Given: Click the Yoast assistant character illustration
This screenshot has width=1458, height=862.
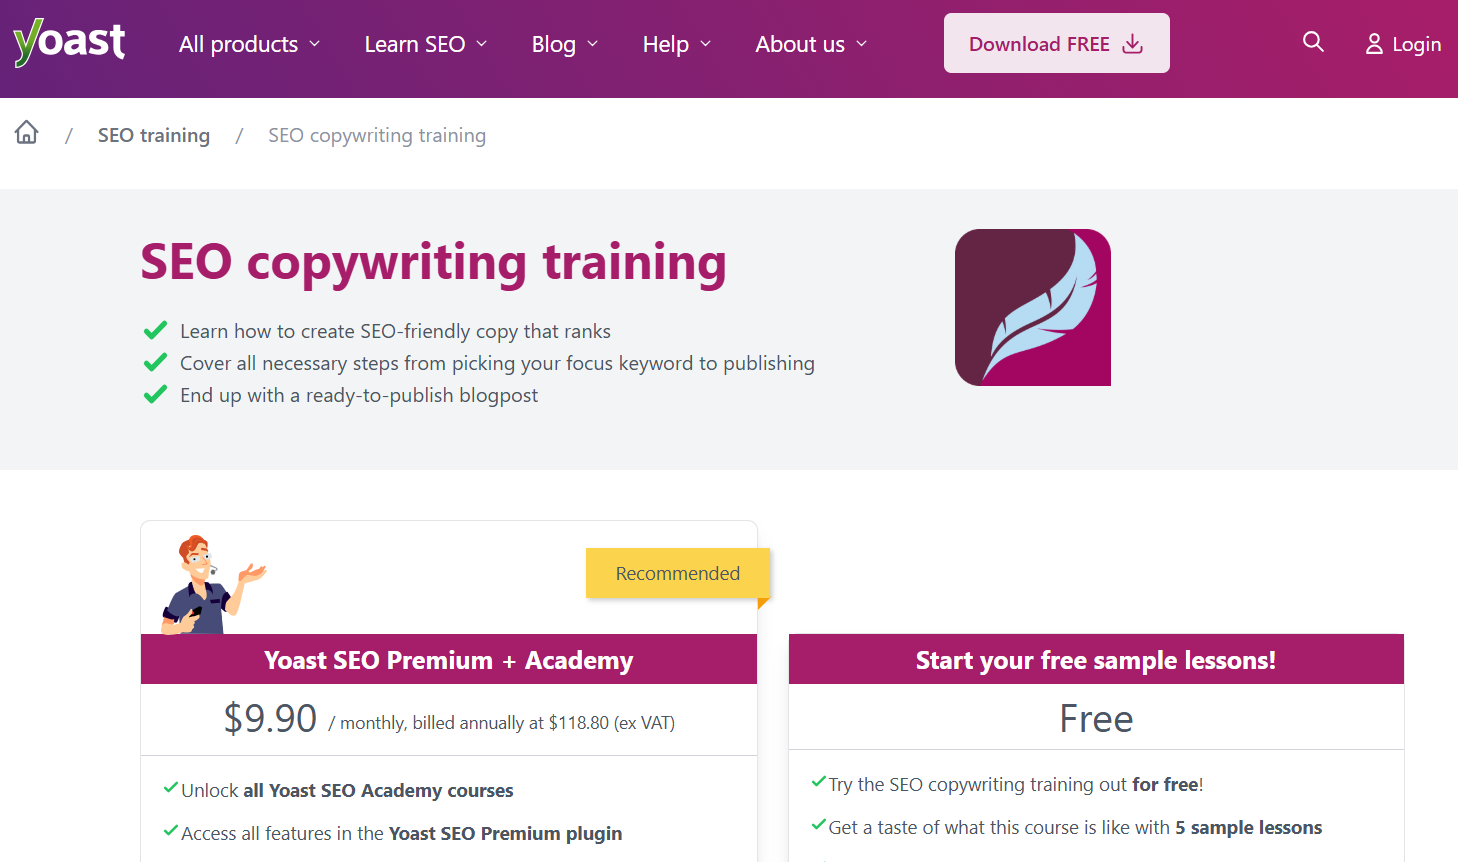Looking at the screenshot, I should coord(211,585).
